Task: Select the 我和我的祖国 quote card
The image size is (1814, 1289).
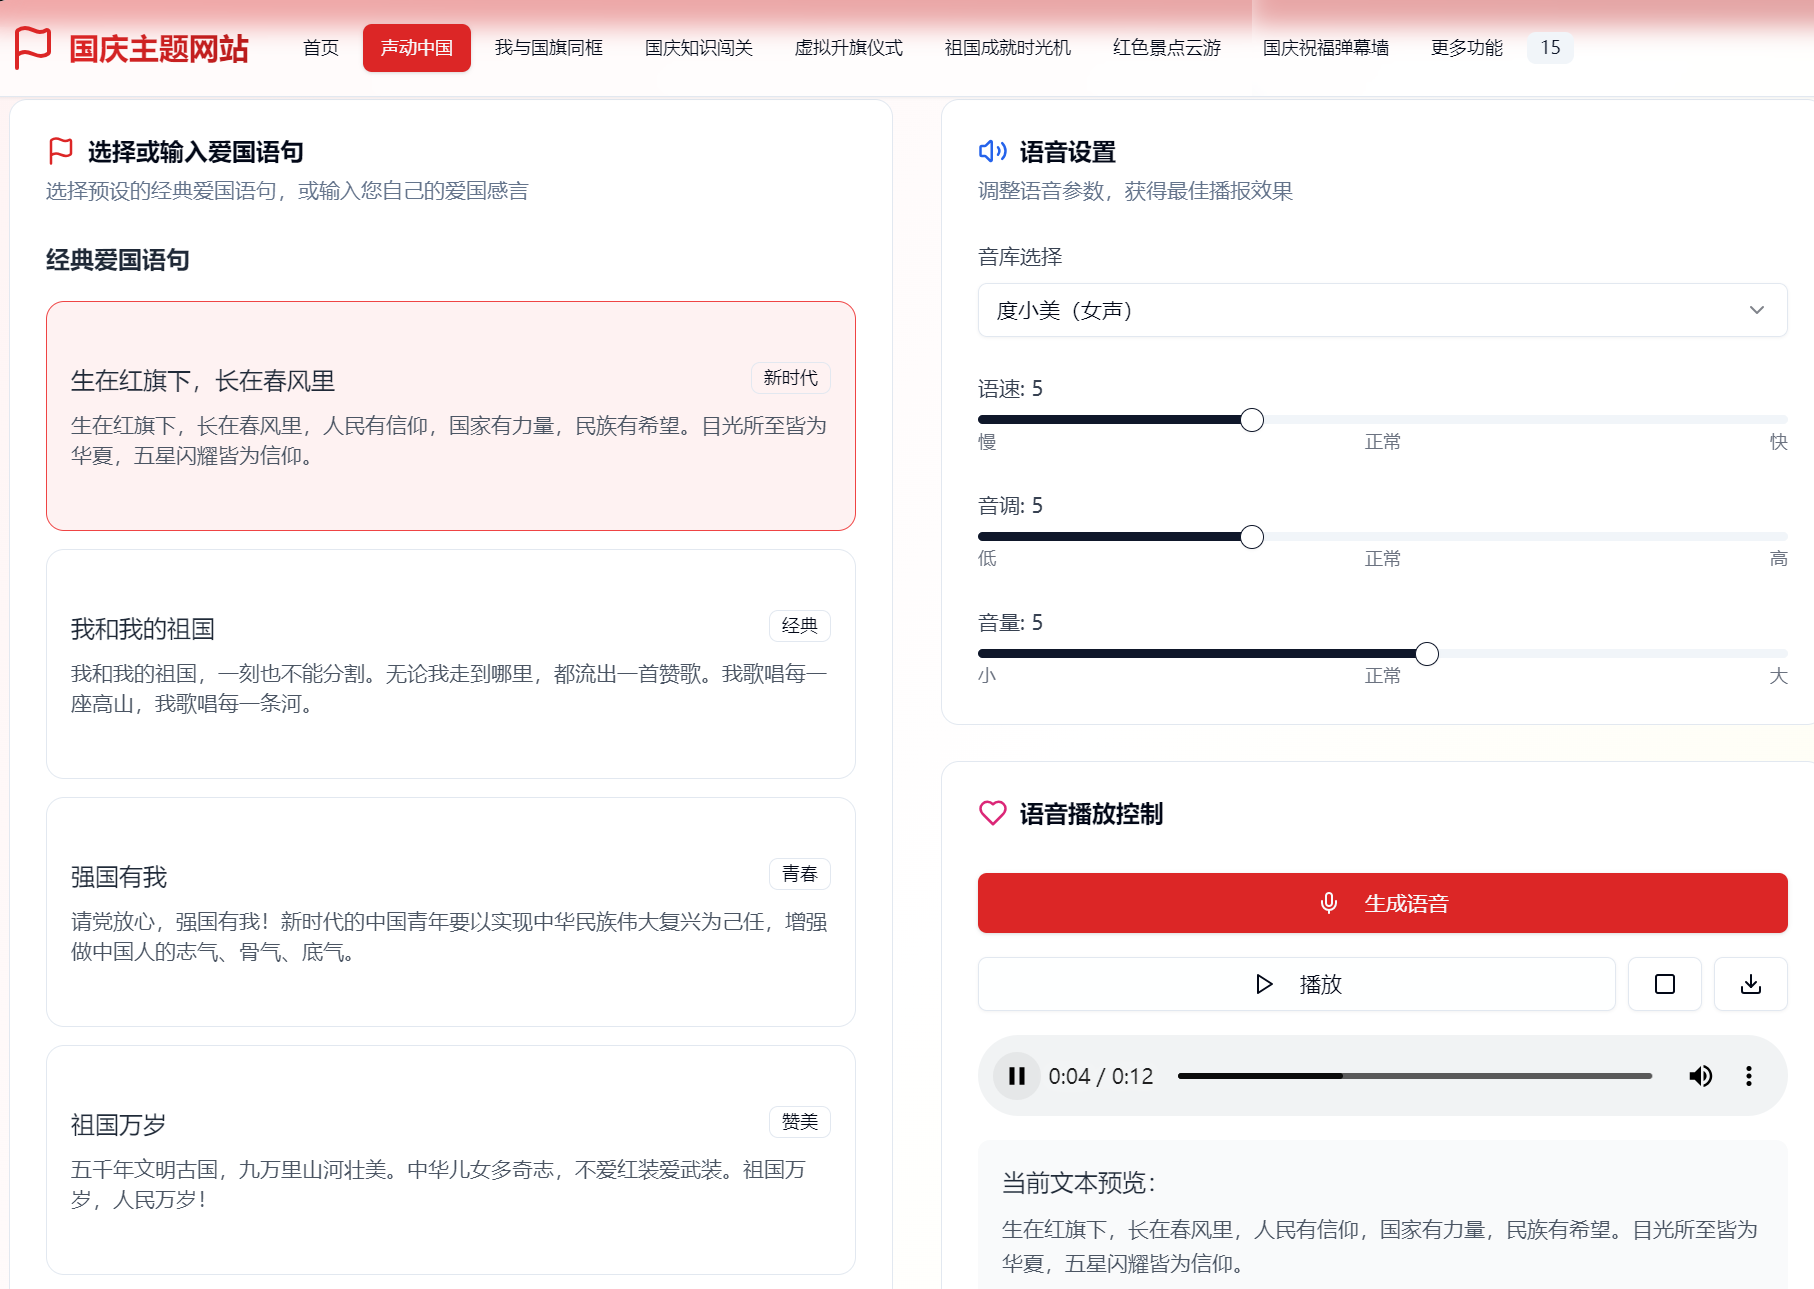Action: coord(450,664)
